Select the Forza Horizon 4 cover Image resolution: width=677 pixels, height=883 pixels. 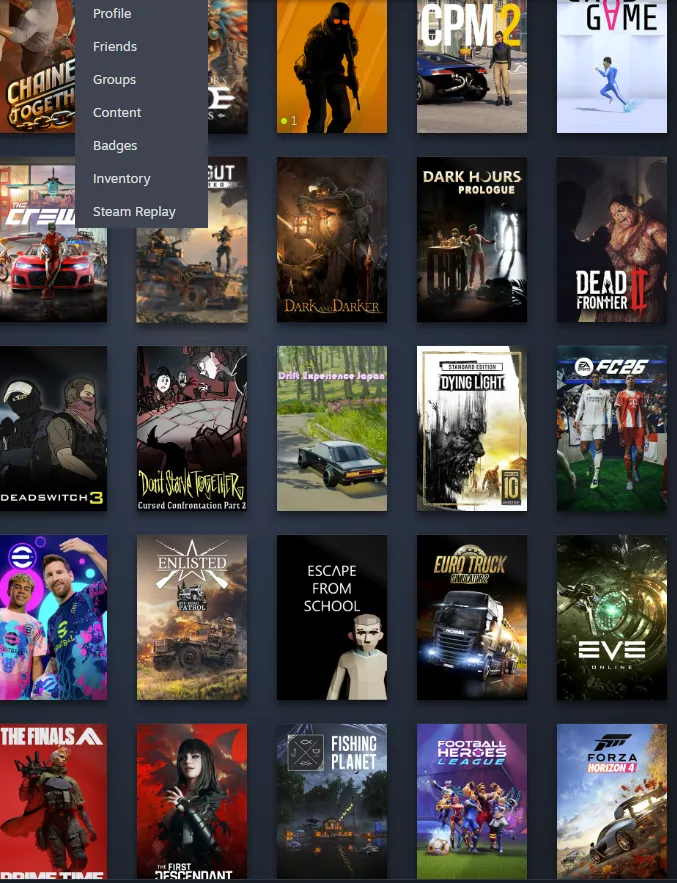click(612, 802)
